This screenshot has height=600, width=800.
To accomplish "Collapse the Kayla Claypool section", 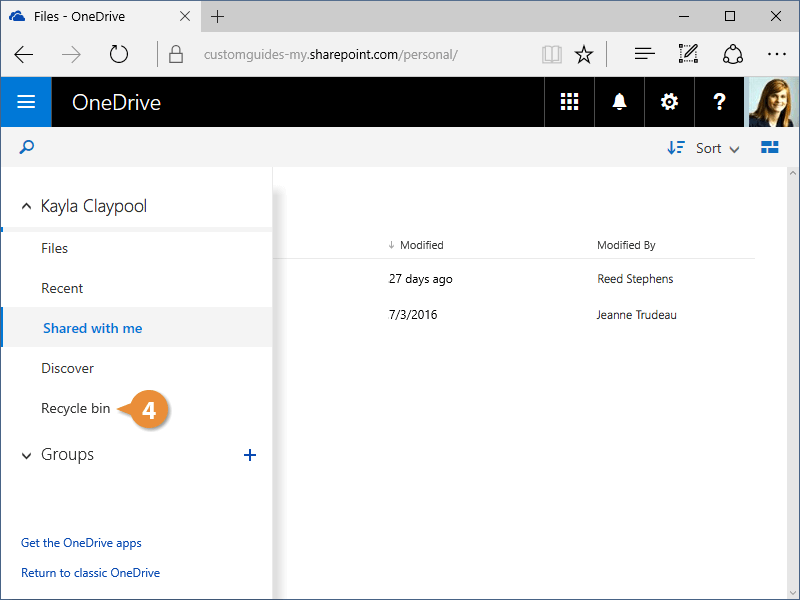I will pos(26,206).
